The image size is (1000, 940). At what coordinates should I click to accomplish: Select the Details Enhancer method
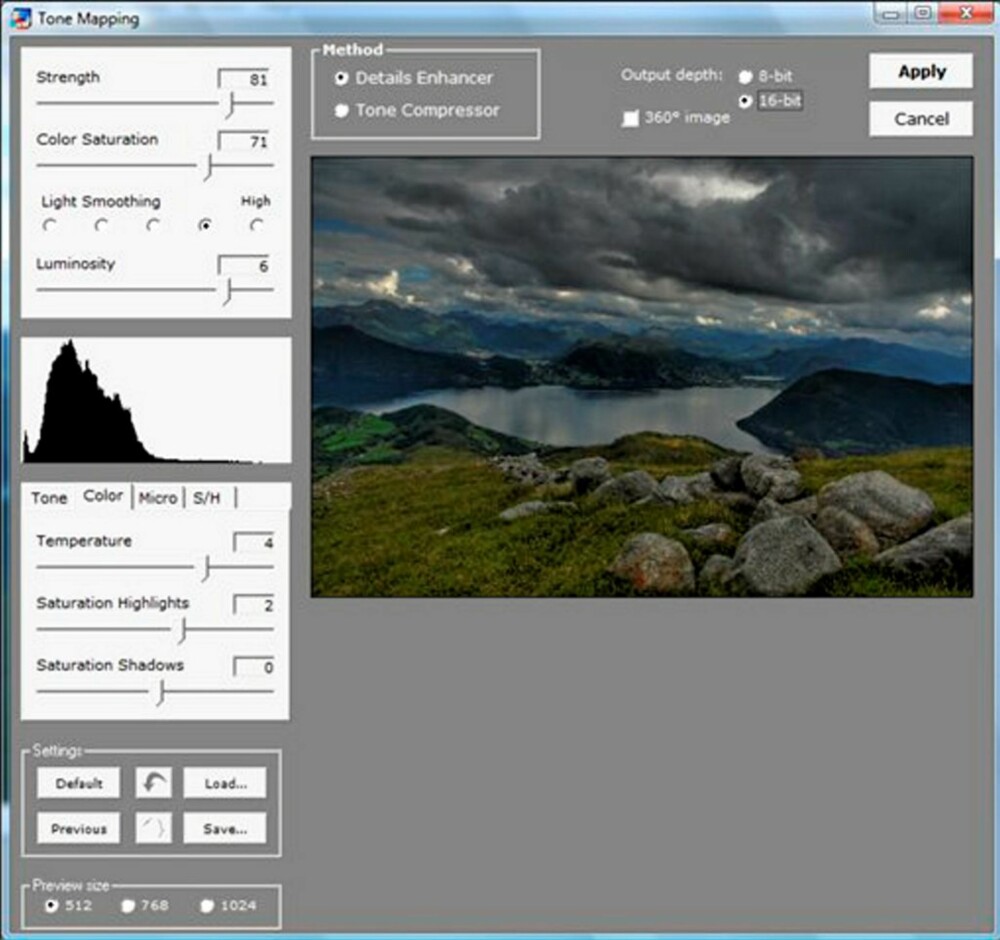click(x=341, y=78)
